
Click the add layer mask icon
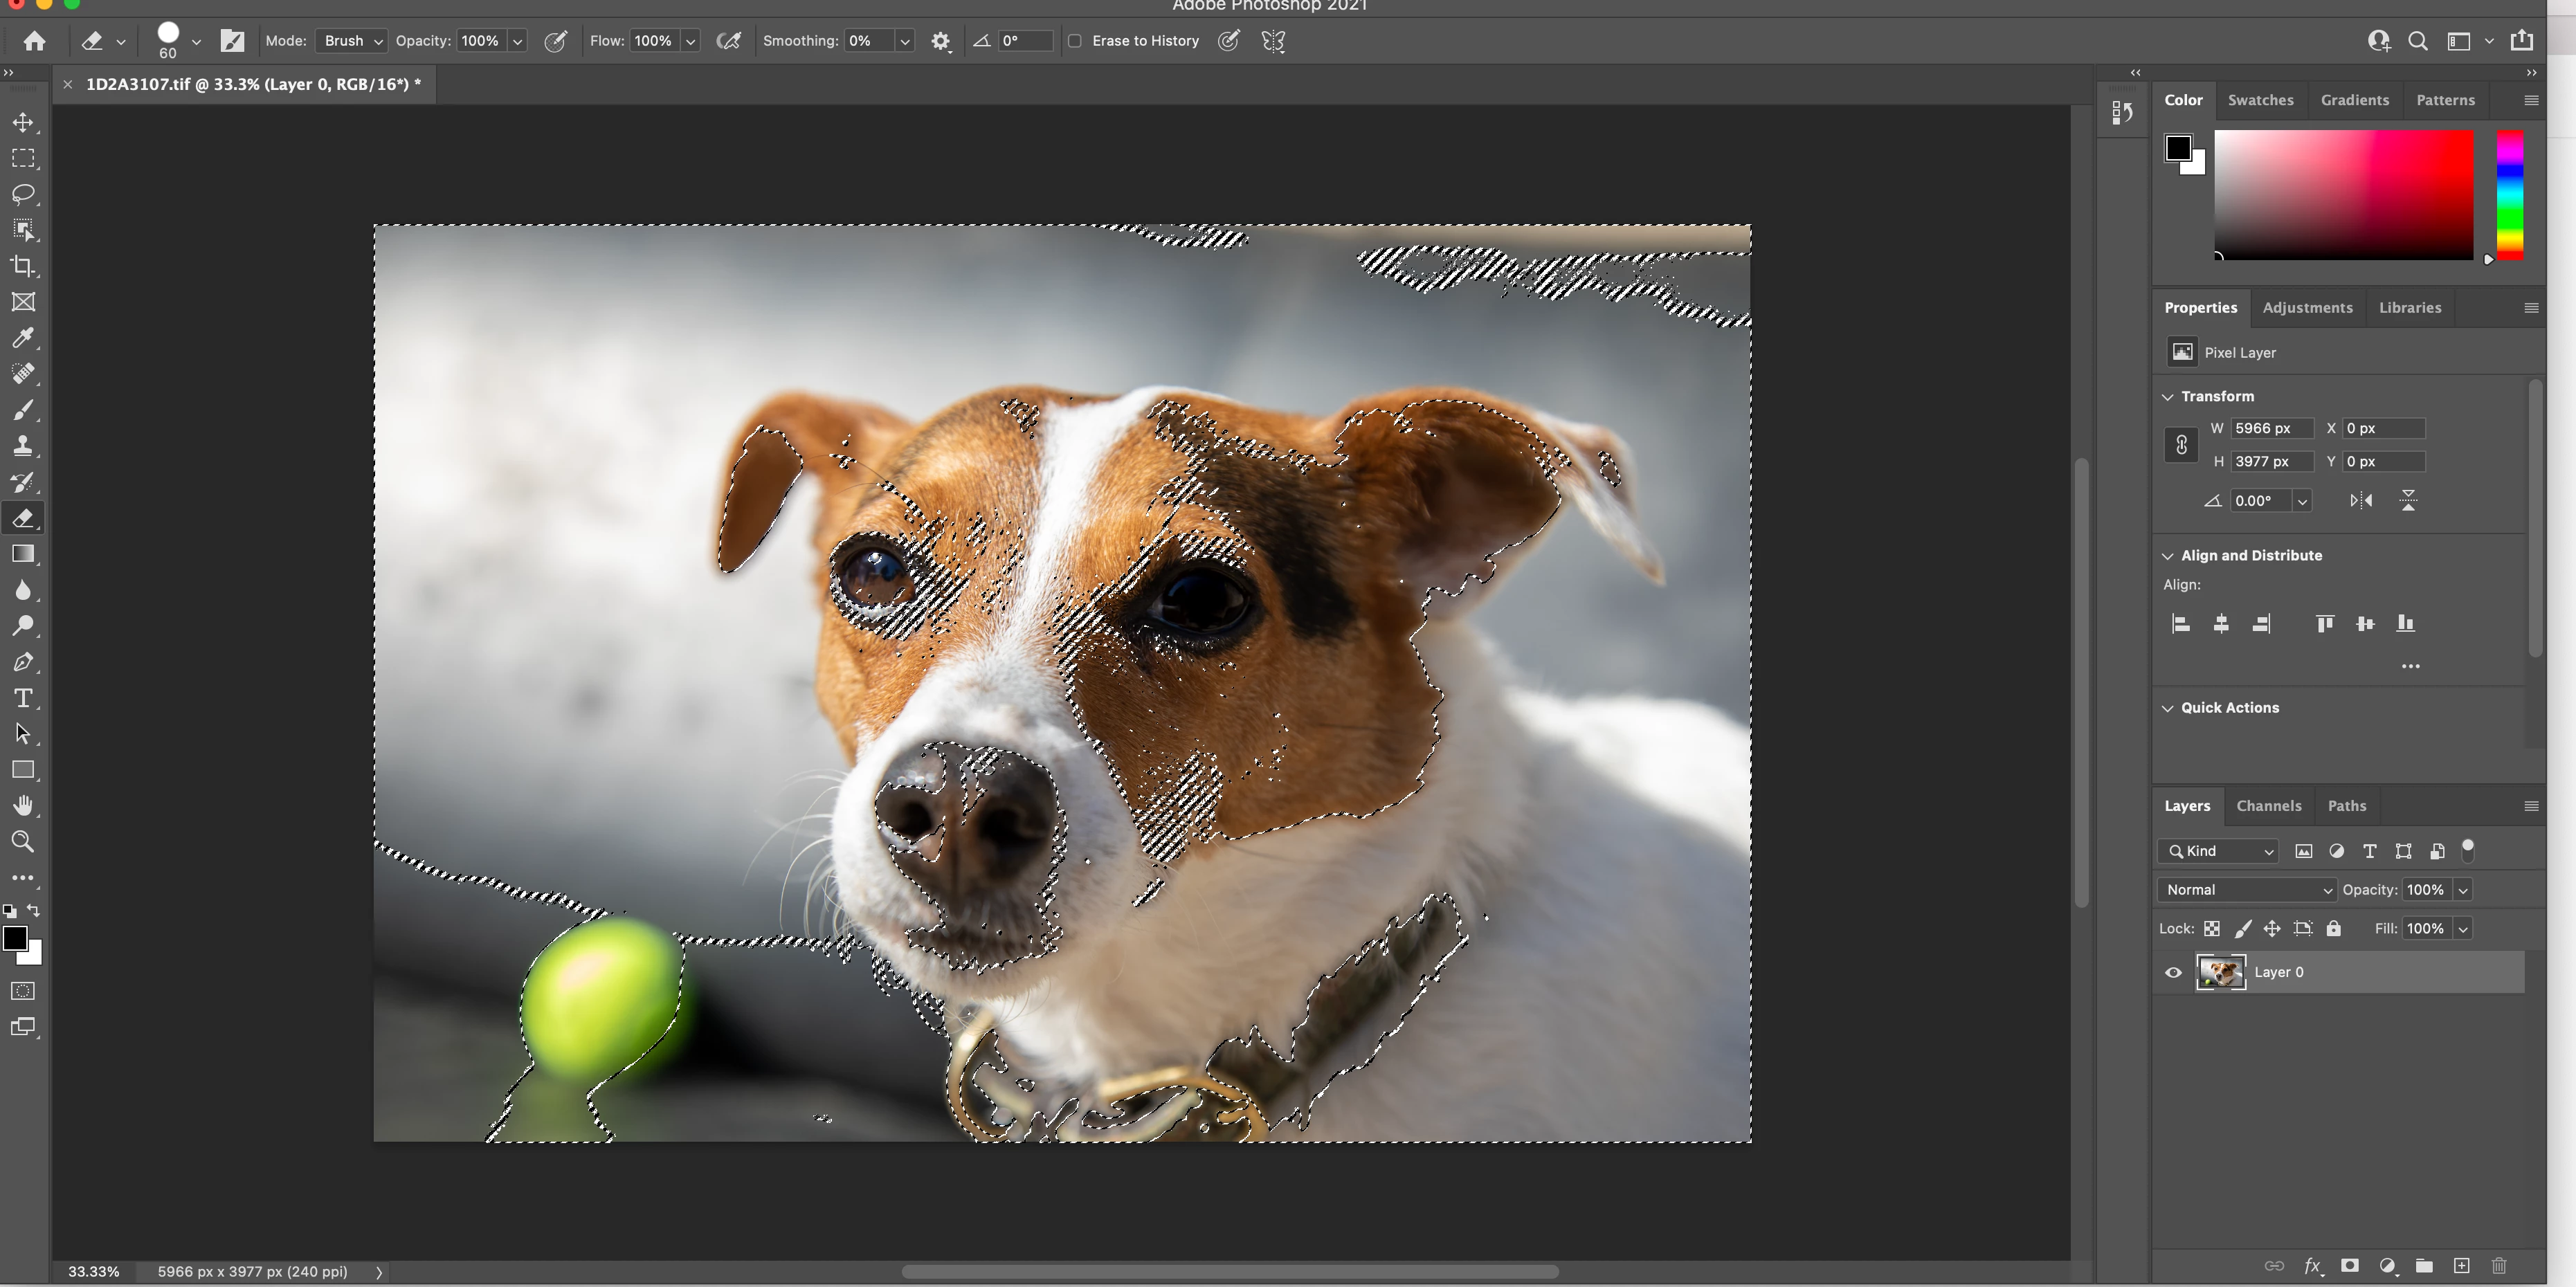[x=2350, y=1266]
